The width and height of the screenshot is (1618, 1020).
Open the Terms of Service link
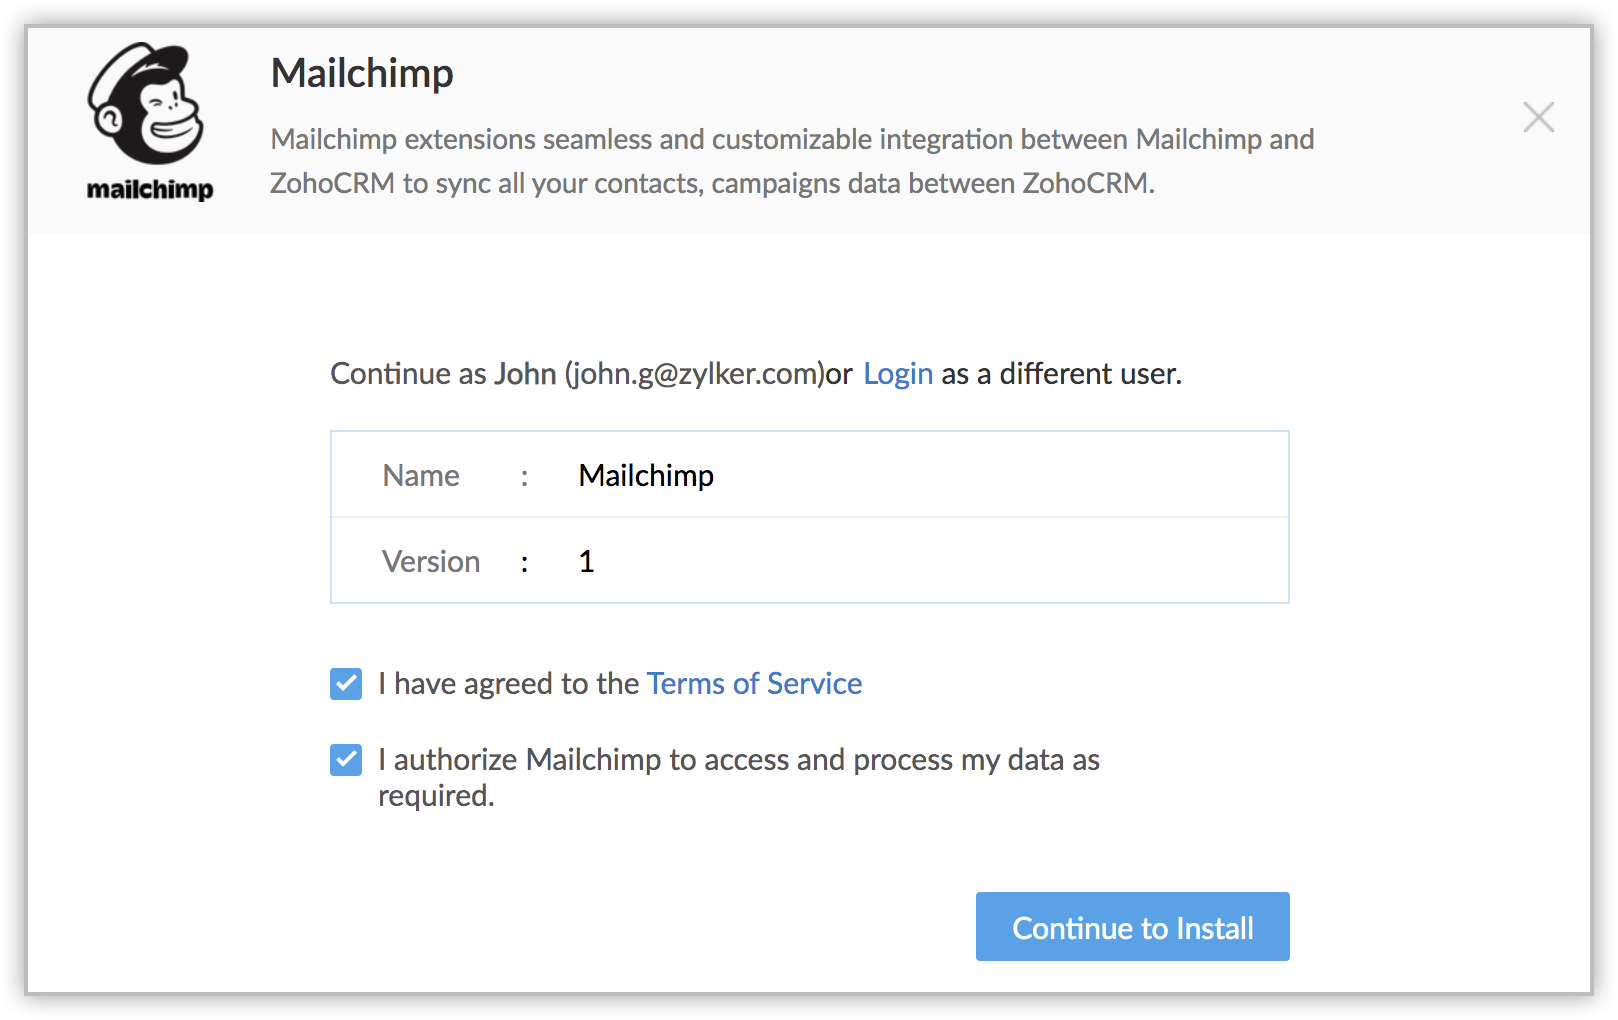(x=754, y=683)
